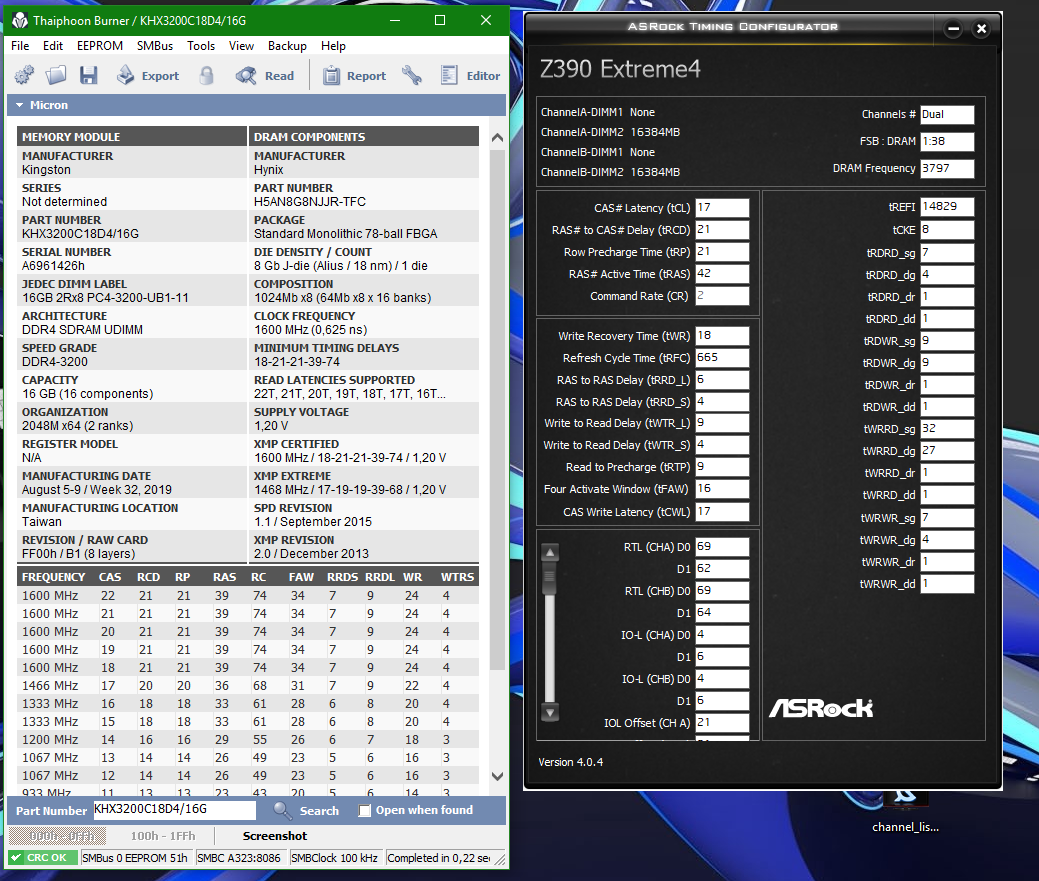The image size is (1039, 881).
Task: Select the 100h - 1FFh tab
Action: 163,836
